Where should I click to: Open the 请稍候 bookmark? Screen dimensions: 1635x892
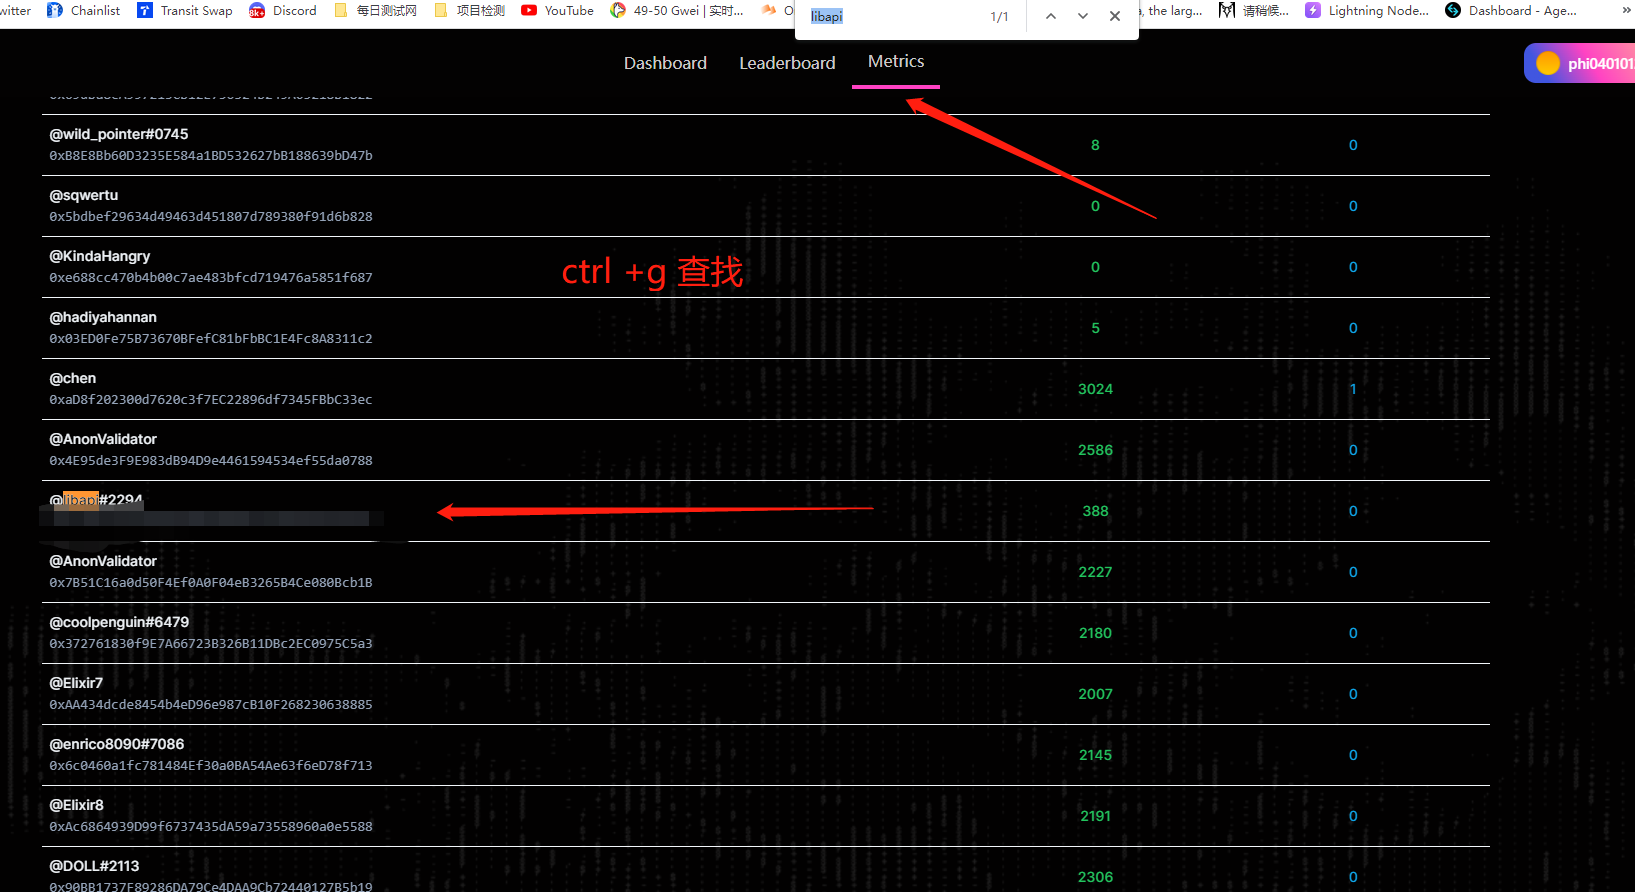click(1254, 11)
